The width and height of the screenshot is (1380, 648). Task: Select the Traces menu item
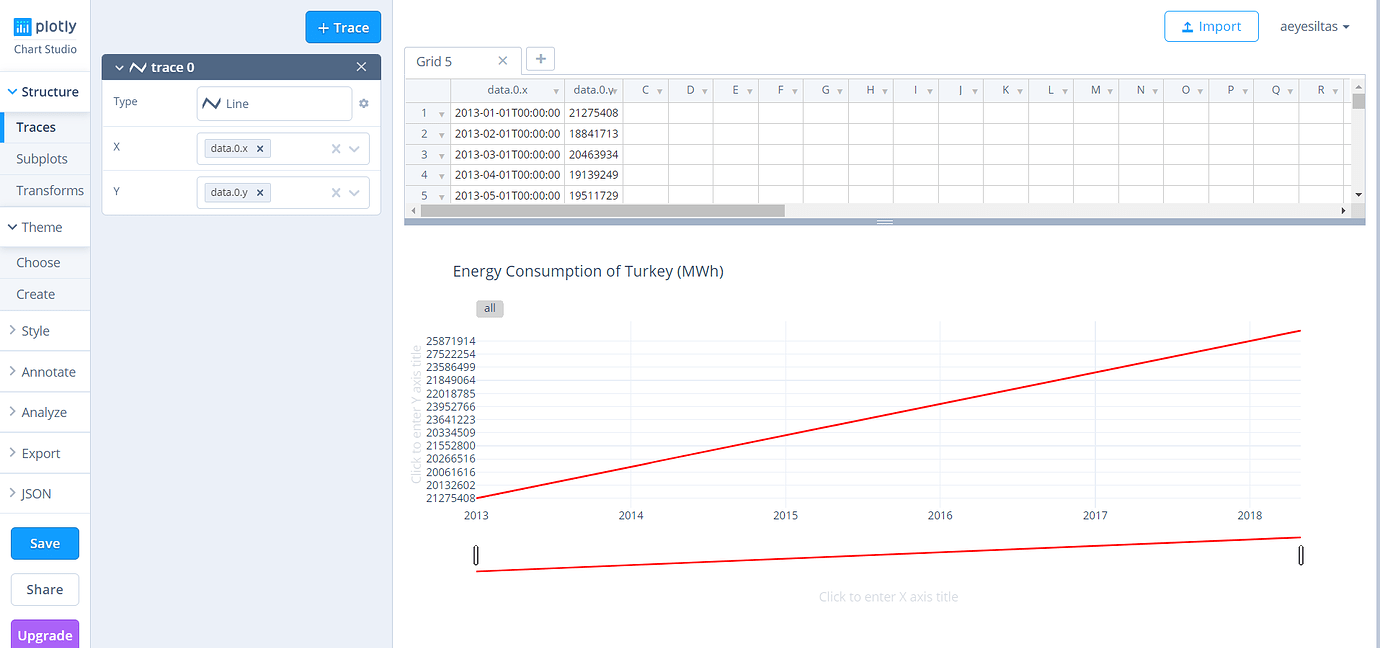[45, 127]
